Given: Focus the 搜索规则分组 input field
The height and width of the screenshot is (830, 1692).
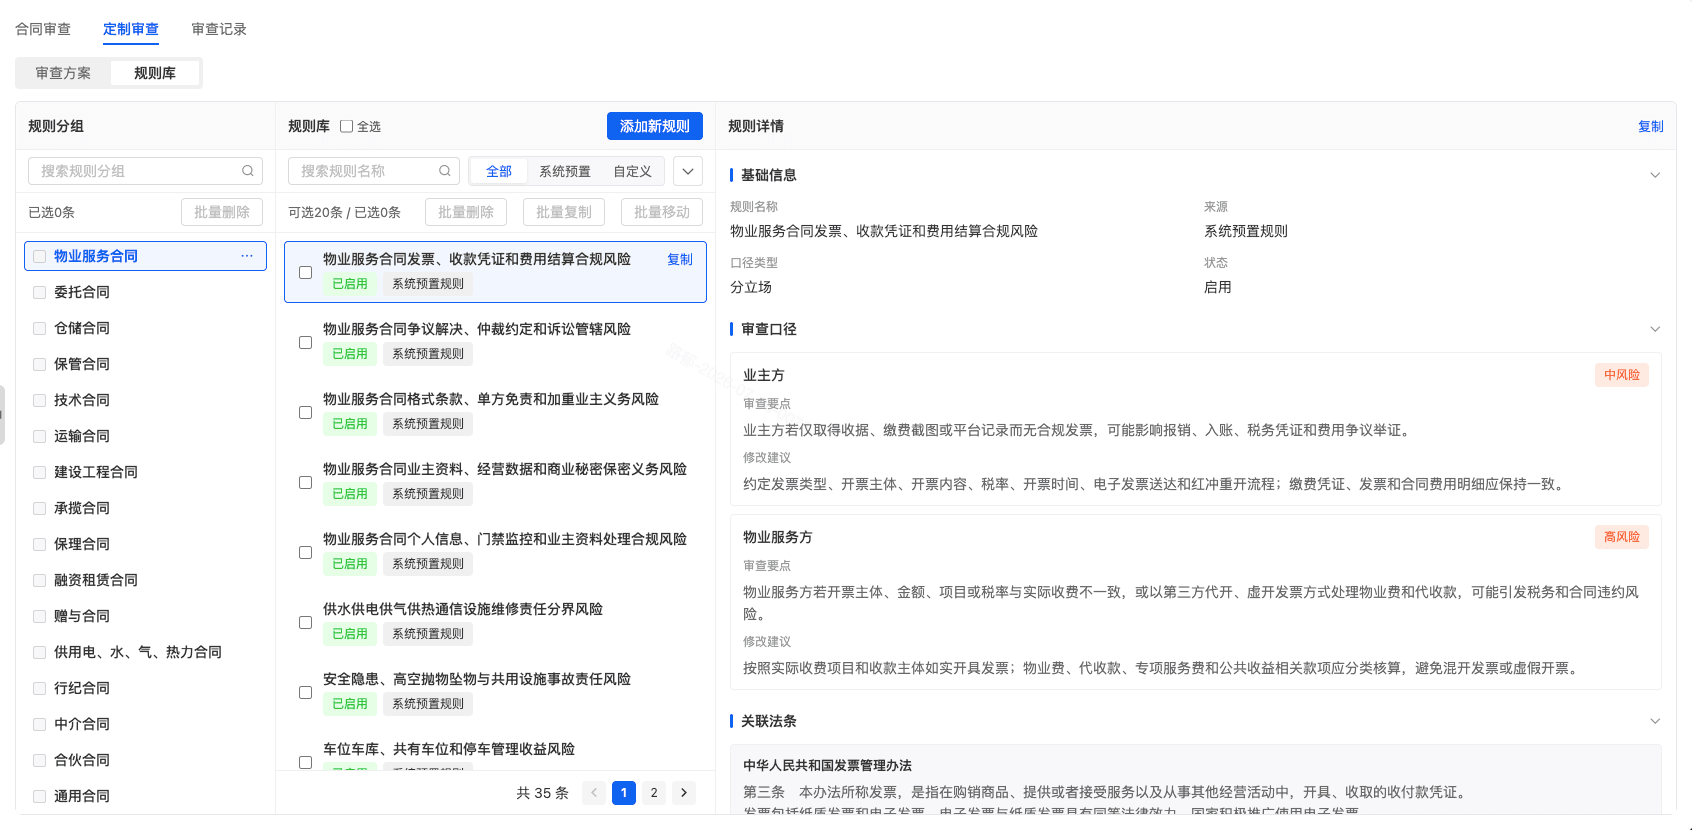Looking at the screenshot, I should (x=145, y=171).
